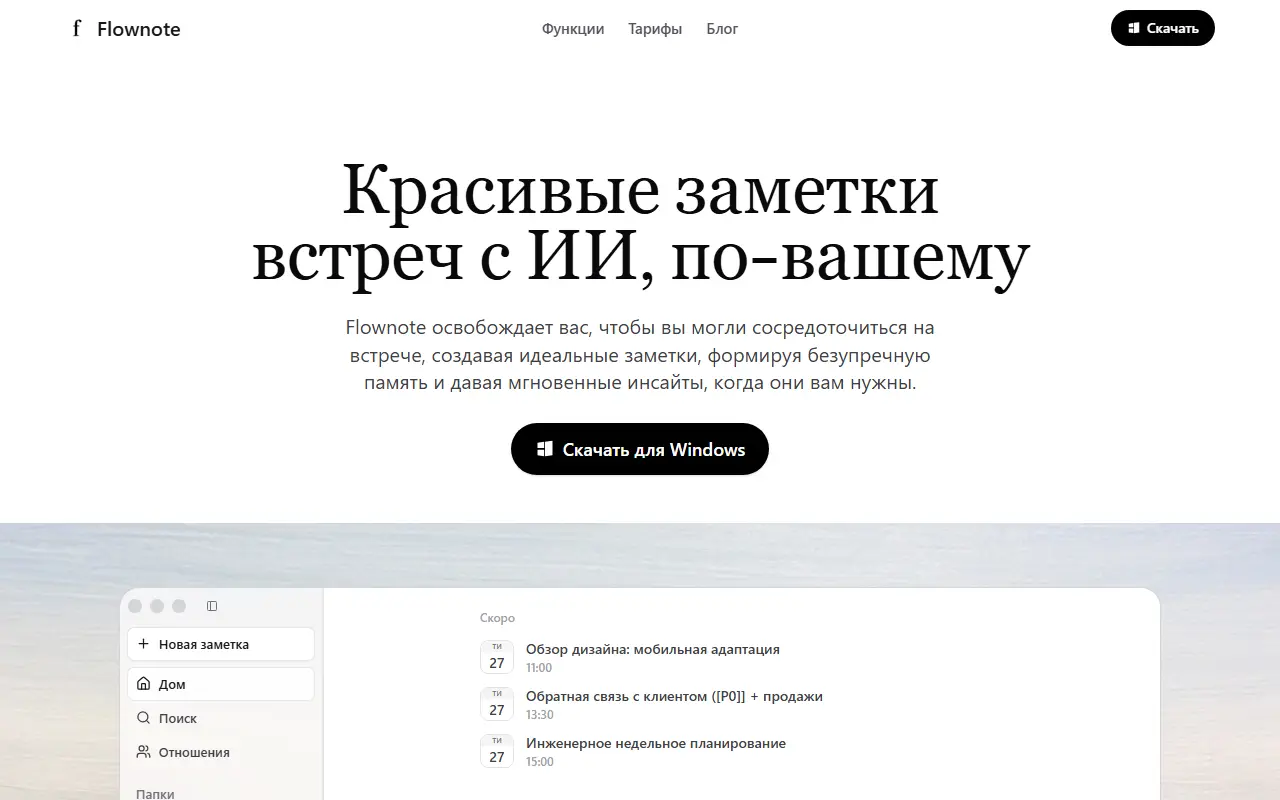Open the Обратная связь с клиентом meeting
The image size is (1280, 800).
tap(674, 696)
